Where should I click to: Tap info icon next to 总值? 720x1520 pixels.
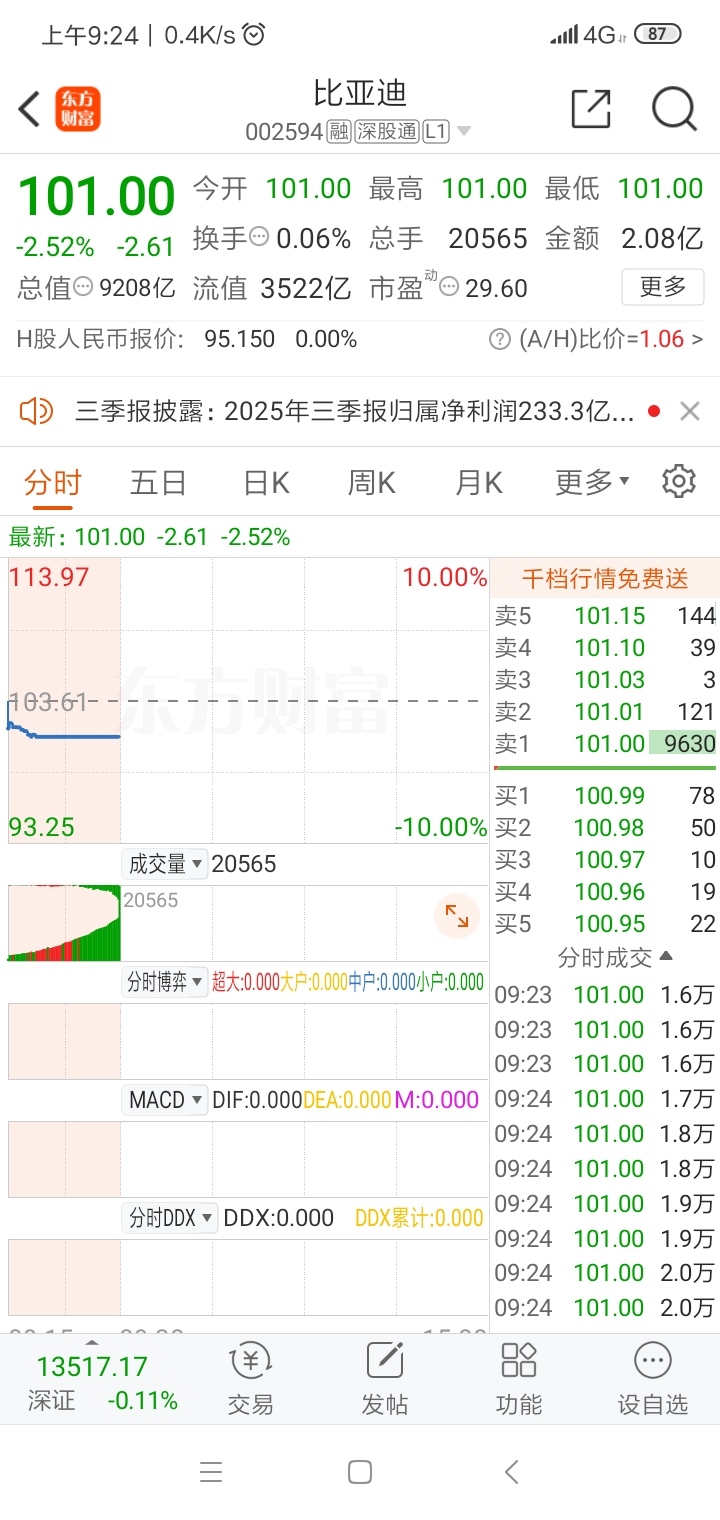[84, 288]
